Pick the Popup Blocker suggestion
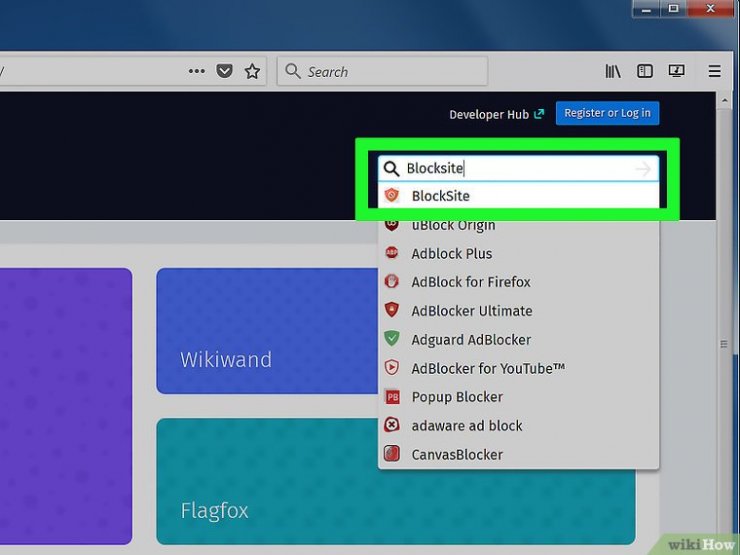This screenshot has width=740, height=555. [518, 397]
